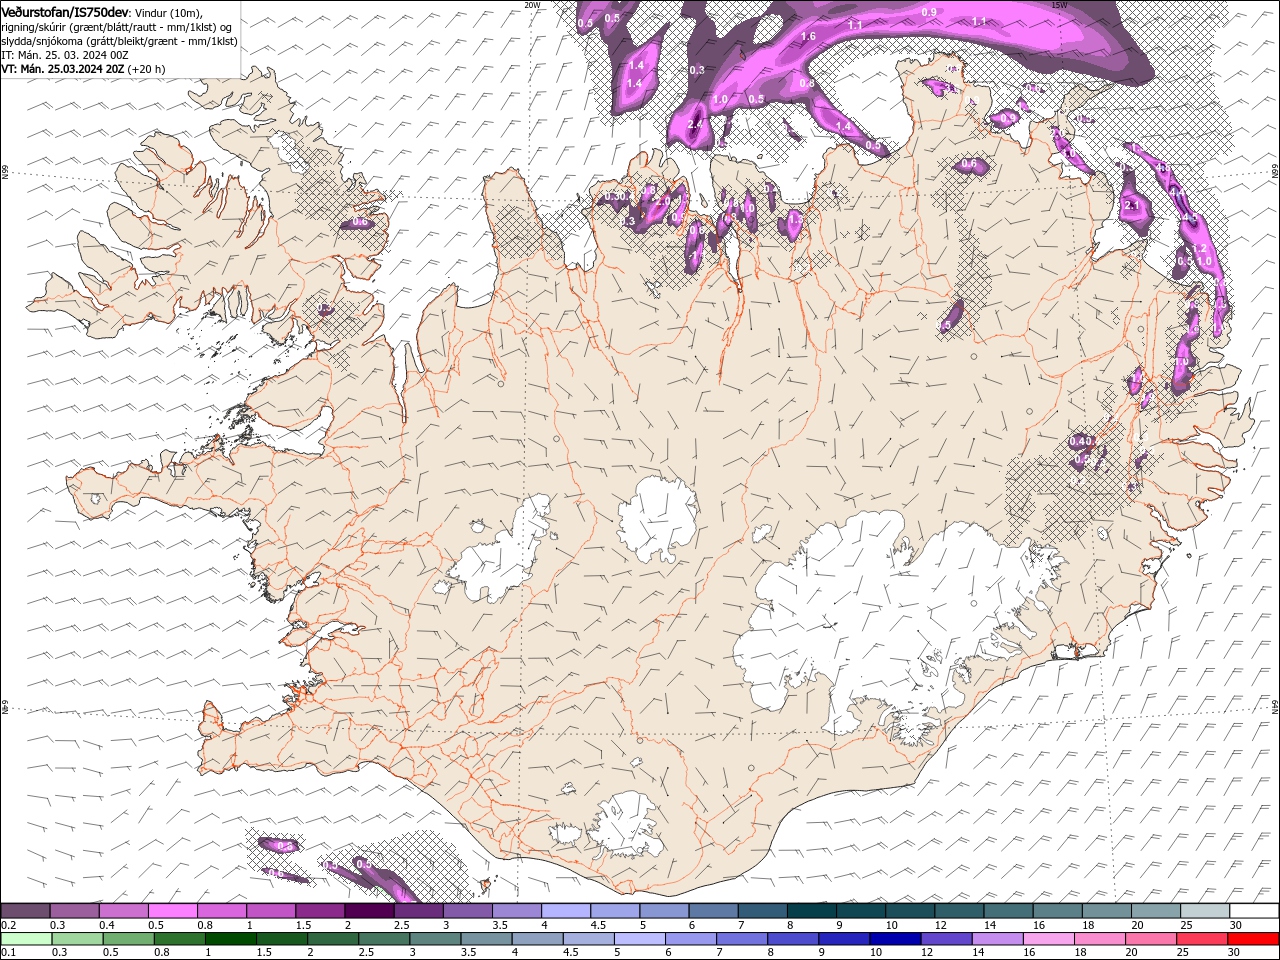The image size is (1280, 960).
Task: Select the darkest purple swatch labeled 2 in the upper legend
Action: pos(368,911)
